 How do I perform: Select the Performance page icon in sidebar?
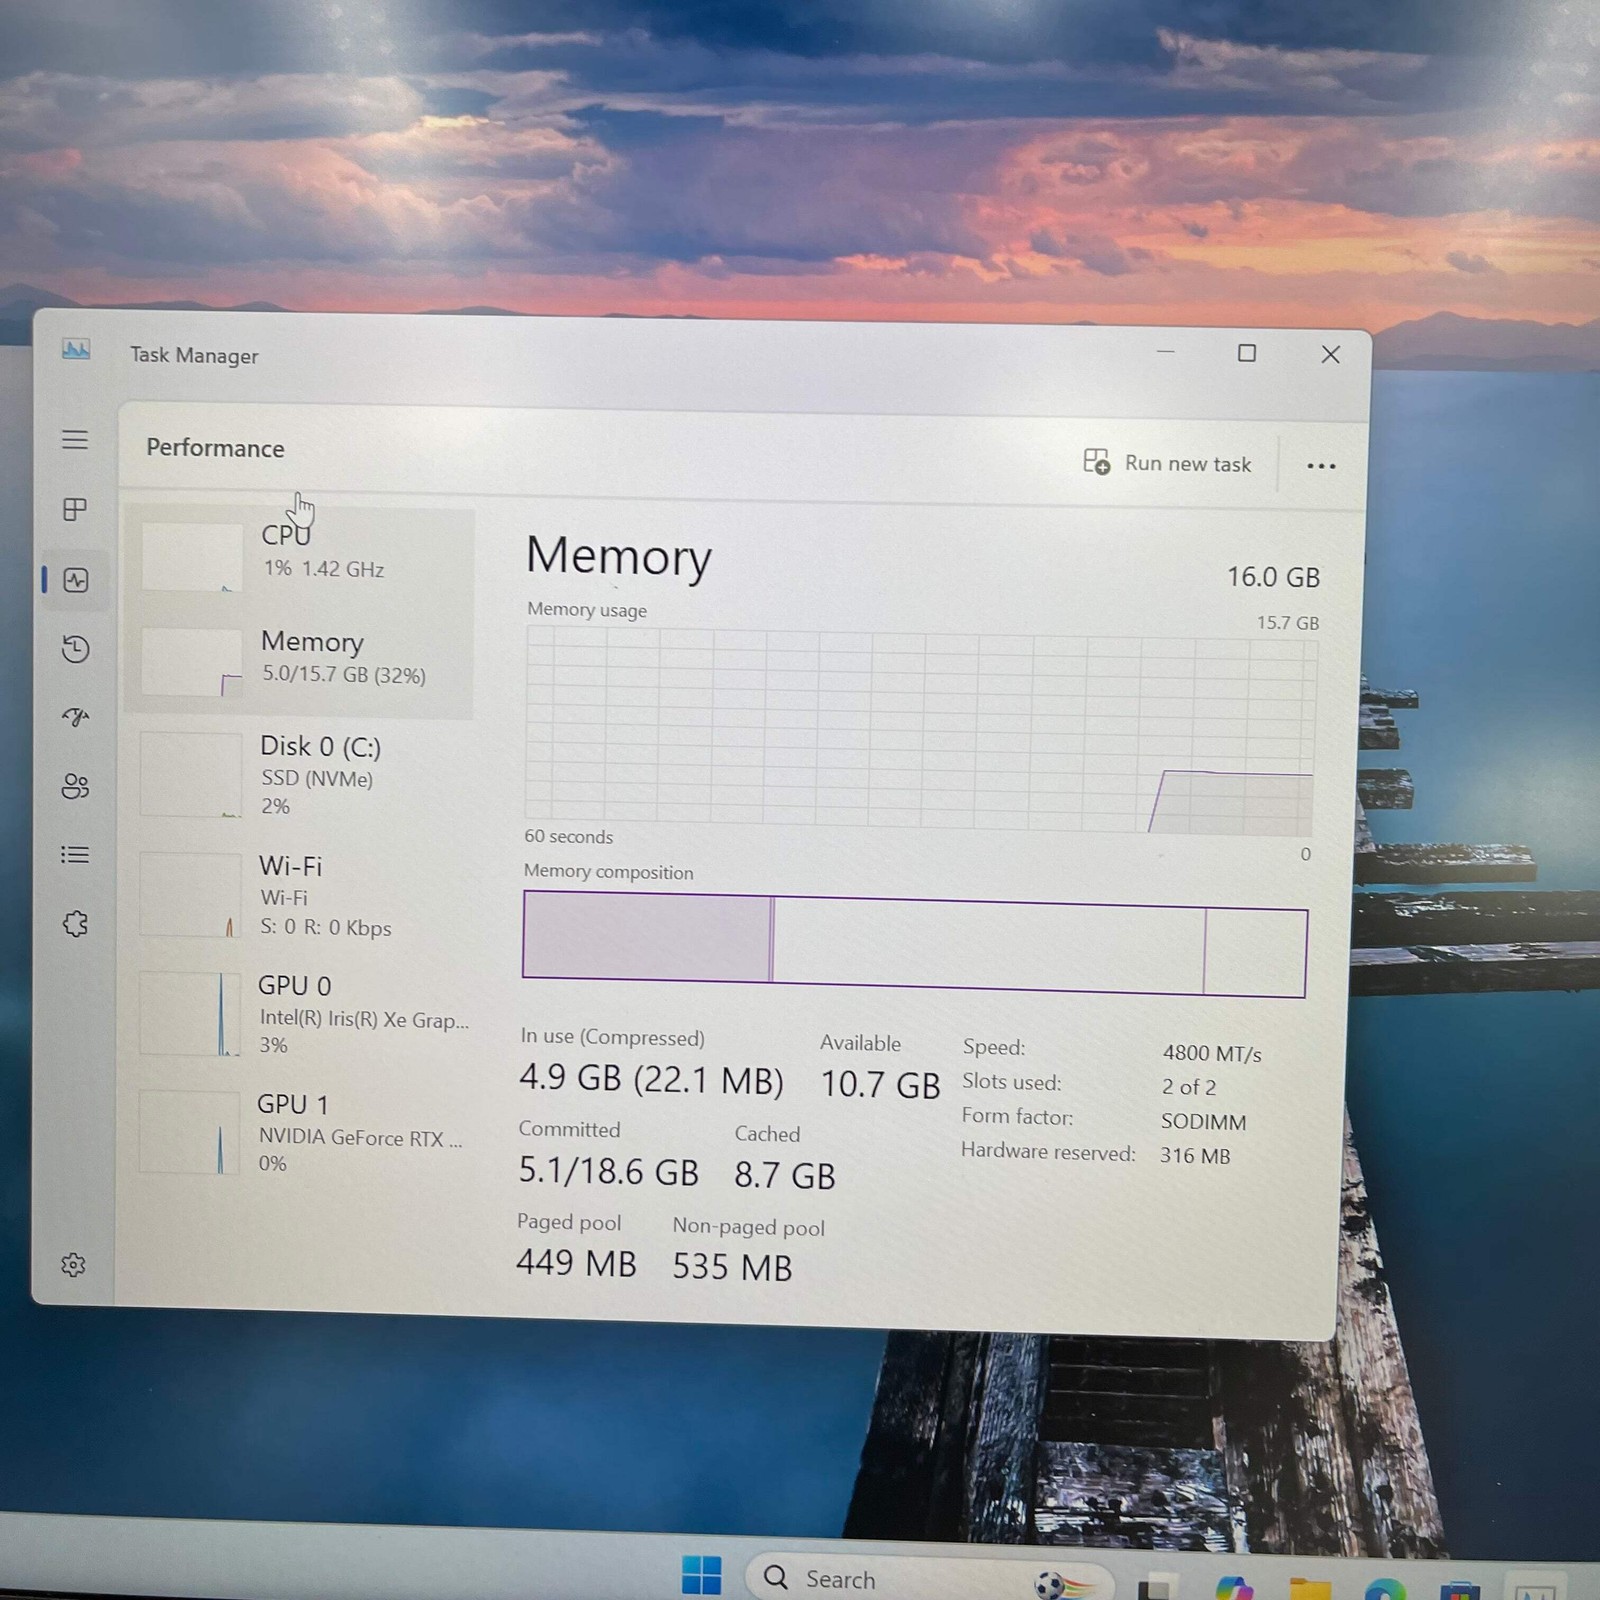coord(76,580)
